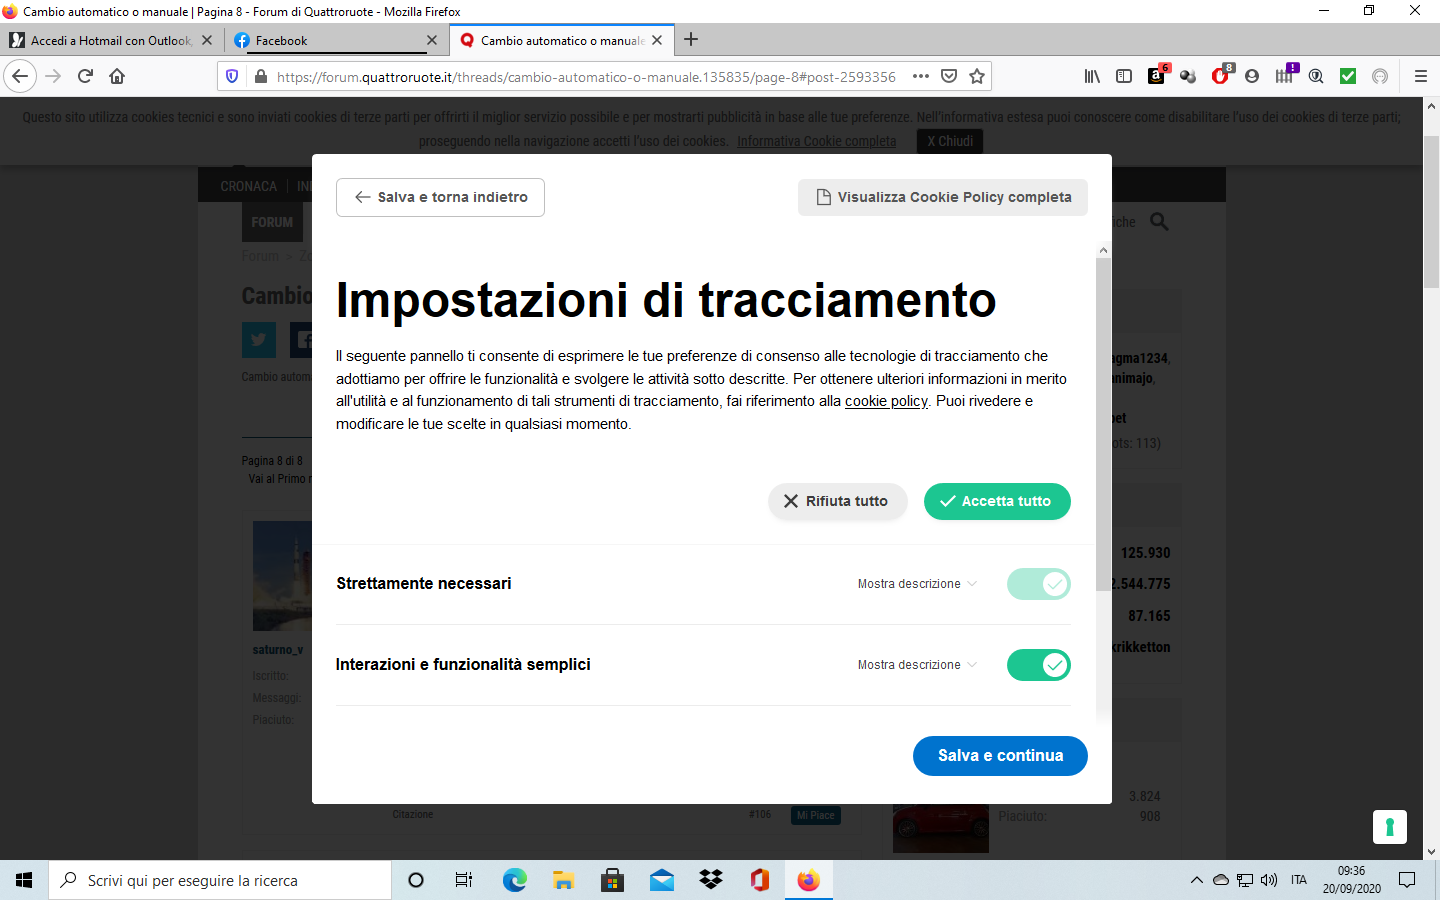Open the ad blocker extension with badge 8

1221,76
